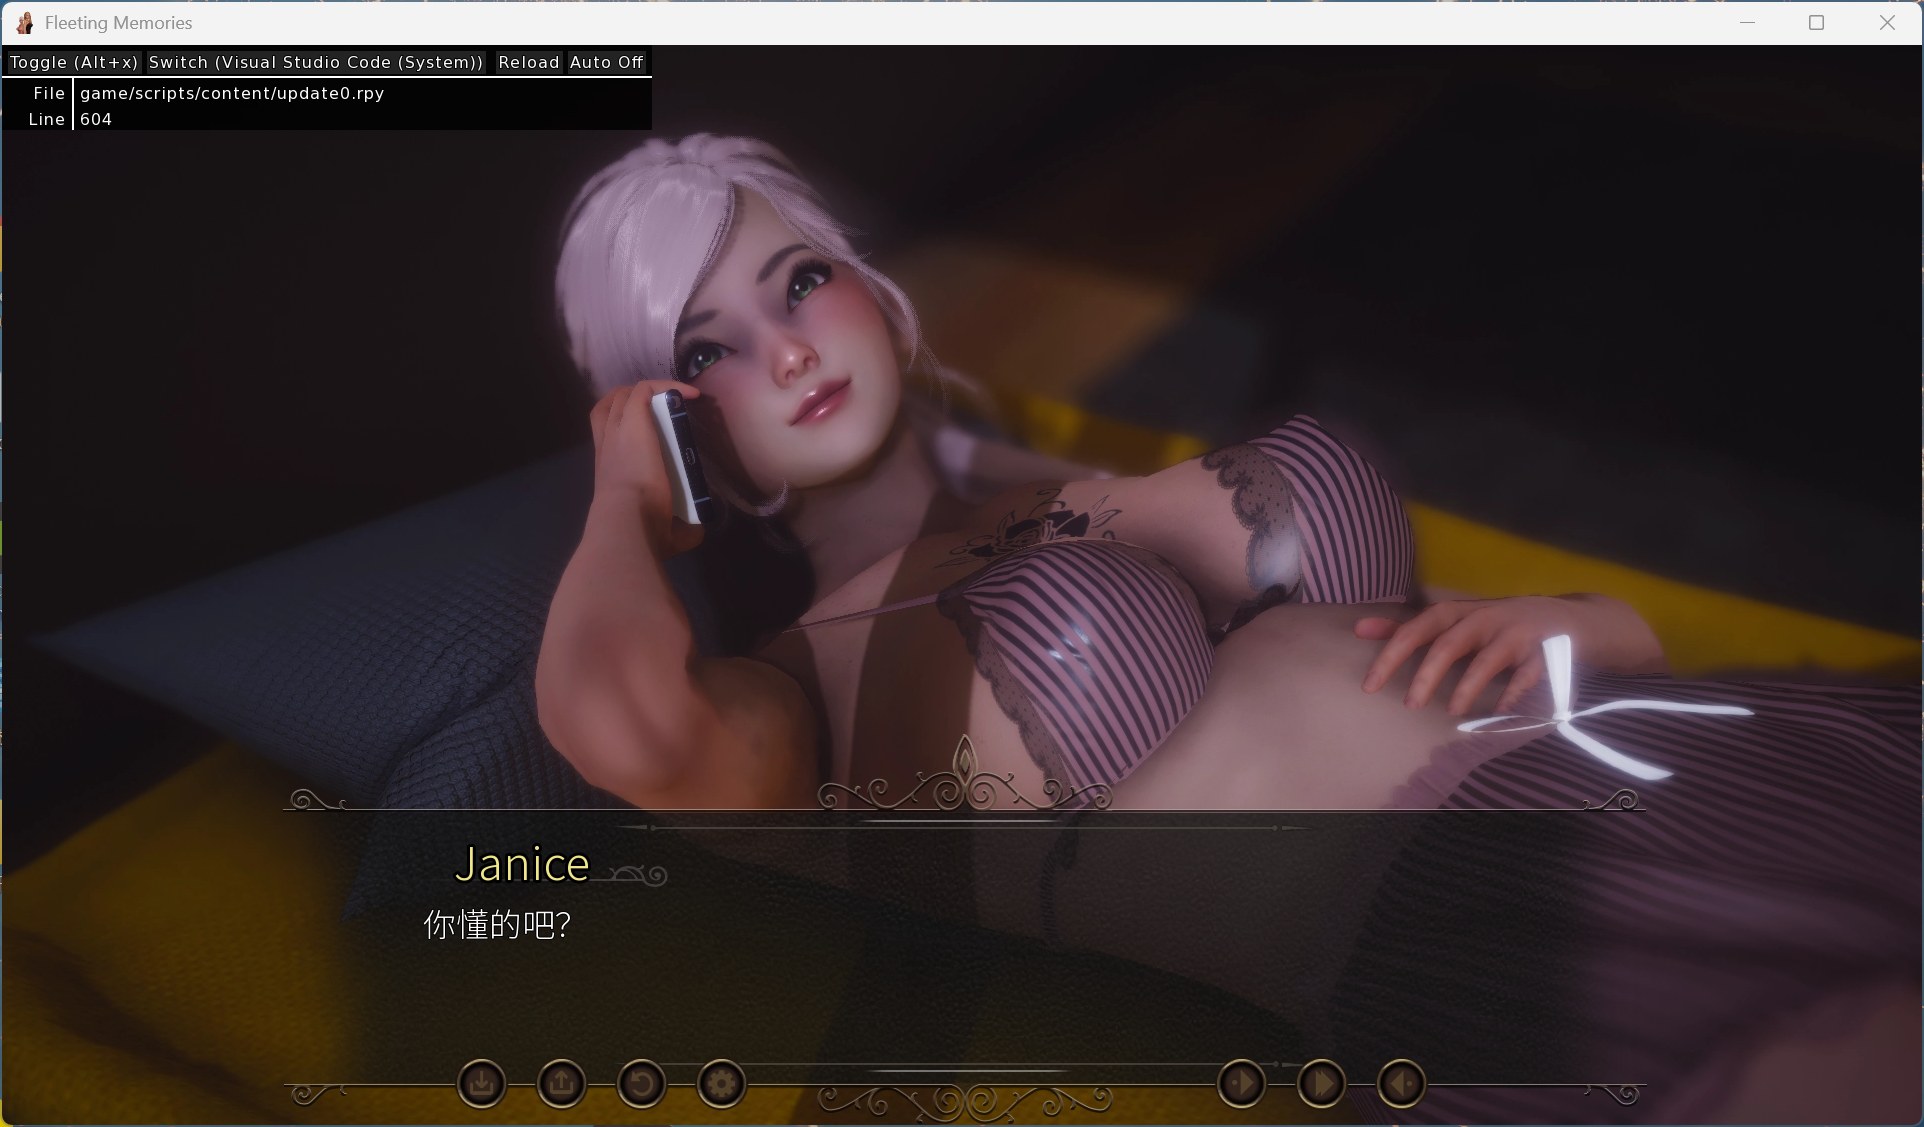Viewport: 1924px width, 1127px height.
Task: Click the double-arrow skip icon
Action: [x=1321, y=1083]
